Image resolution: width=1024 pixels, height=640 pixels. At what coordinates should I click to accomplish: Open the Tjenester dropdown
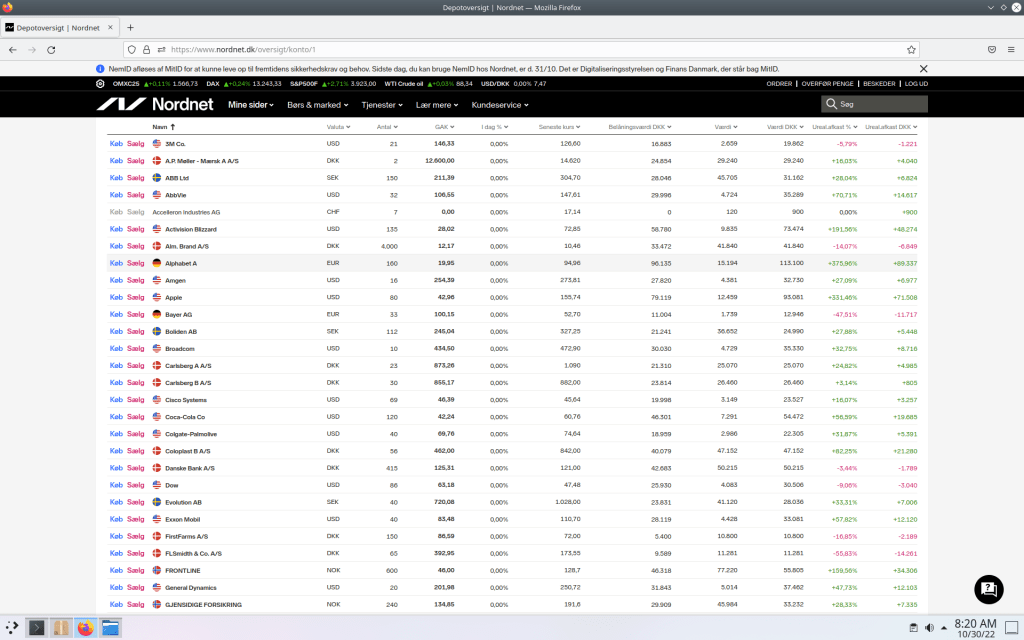(383, 104)
